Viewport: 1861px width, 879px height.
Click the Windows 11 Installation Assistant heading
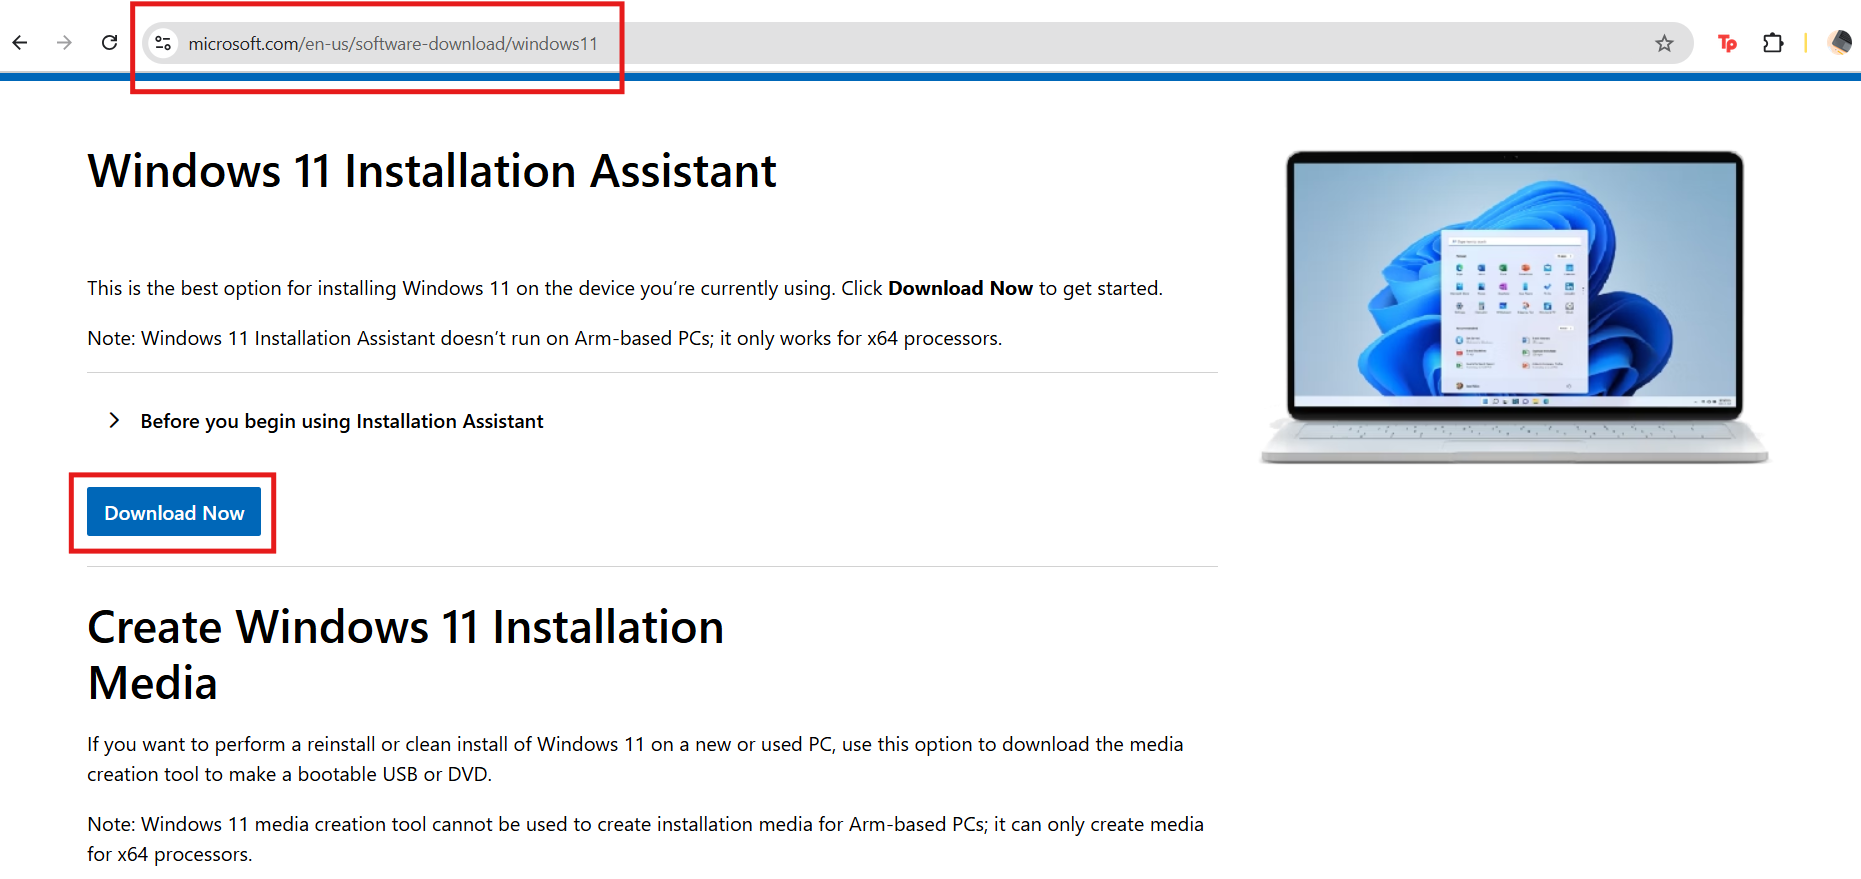(x=432, y=171)
